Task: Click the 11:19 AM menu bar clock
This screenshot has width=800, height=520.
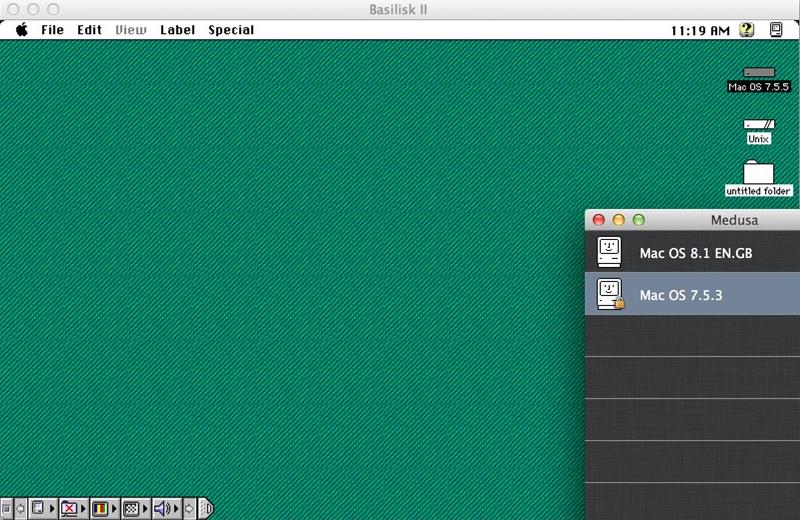Action: click(x=700, y=31)
